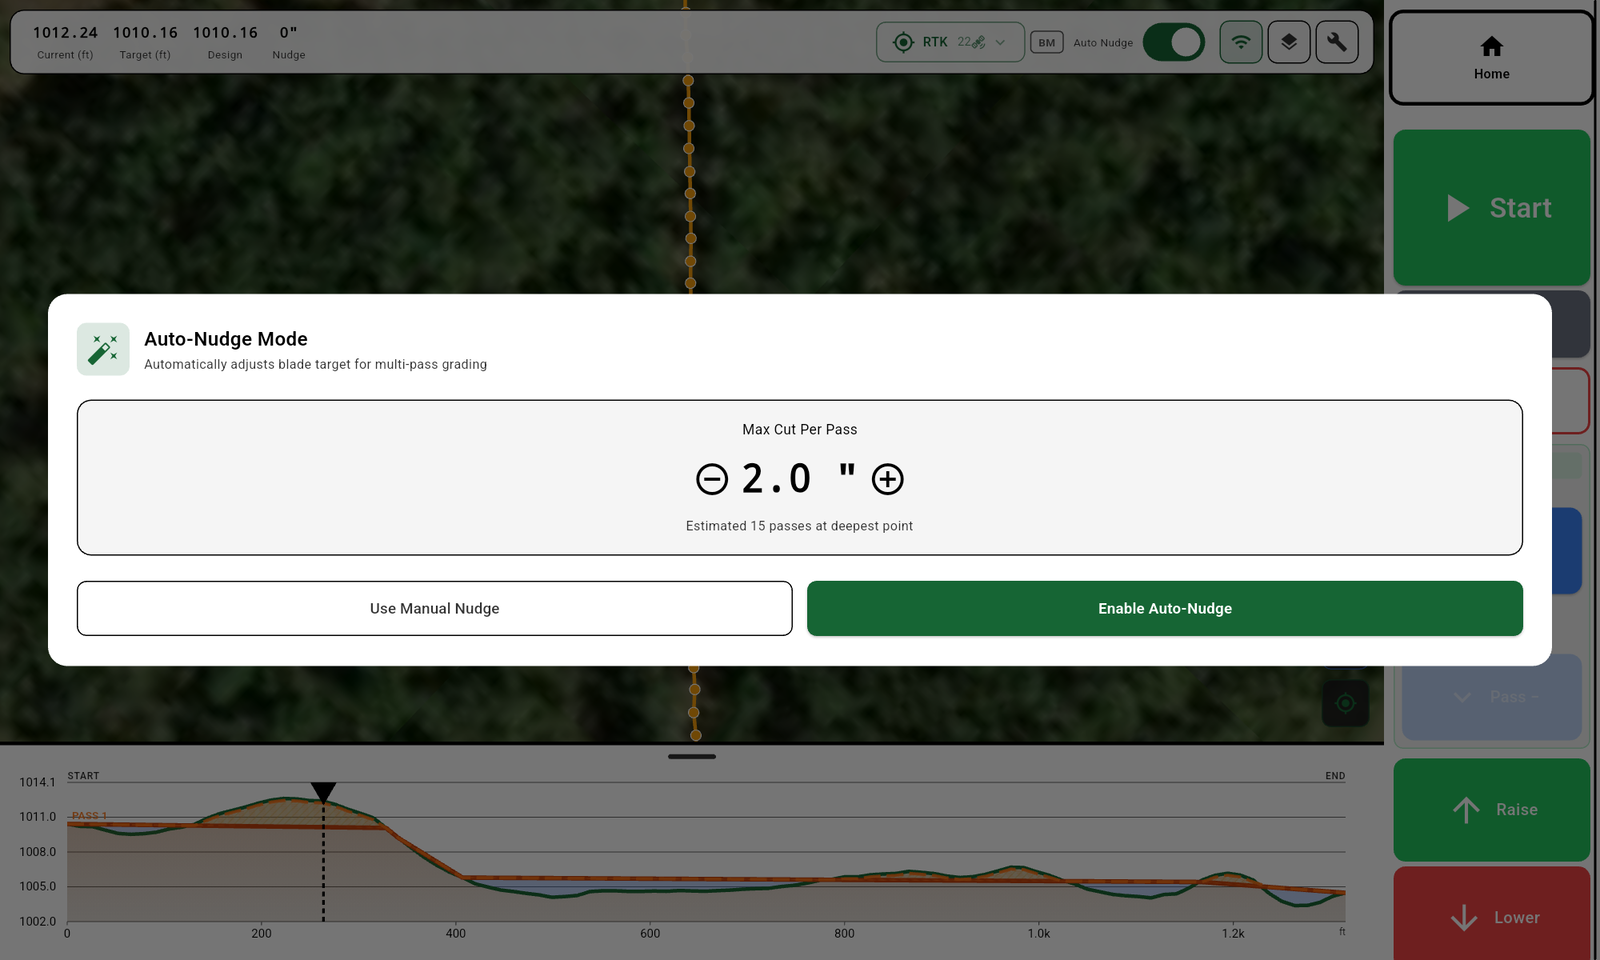The width and height of the screenshot is (1600, 960).
Task: Open the map layers icon
Action: tap(1289, 42)
